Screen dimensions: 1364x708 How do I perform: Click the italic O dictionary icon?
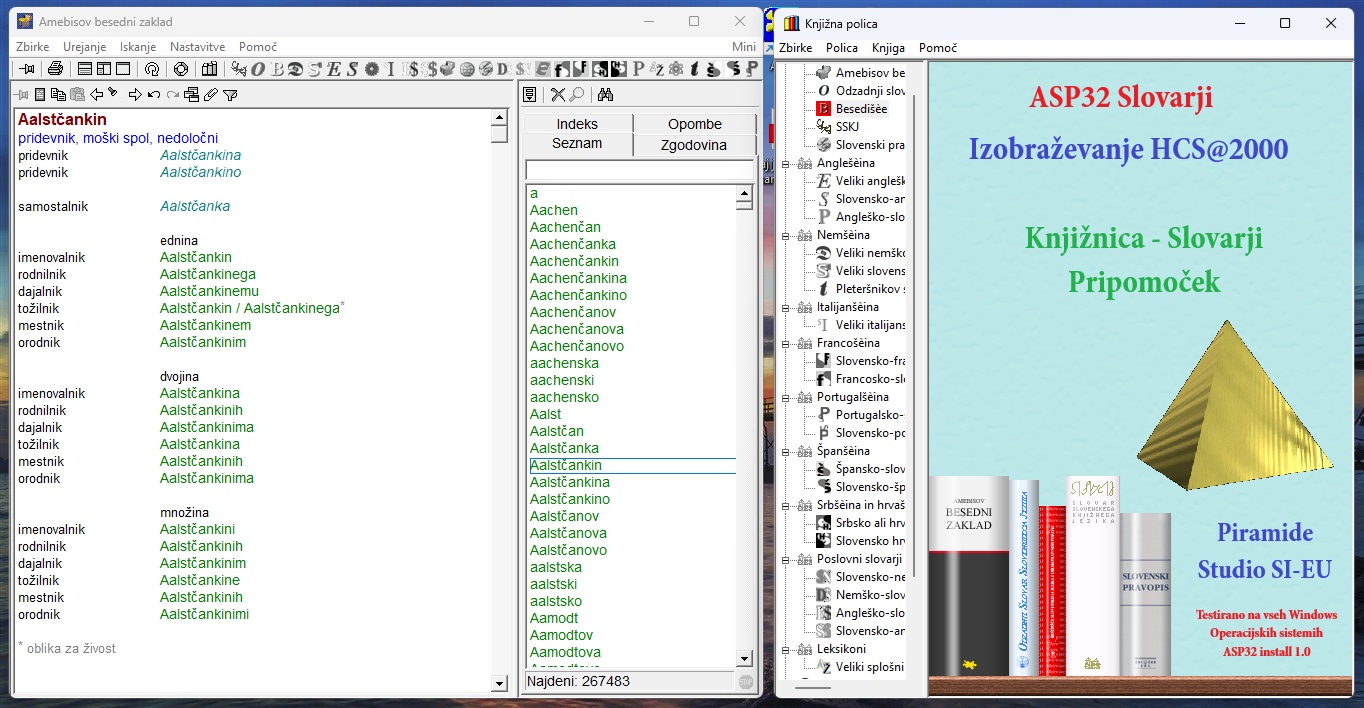tap(258, 69)
